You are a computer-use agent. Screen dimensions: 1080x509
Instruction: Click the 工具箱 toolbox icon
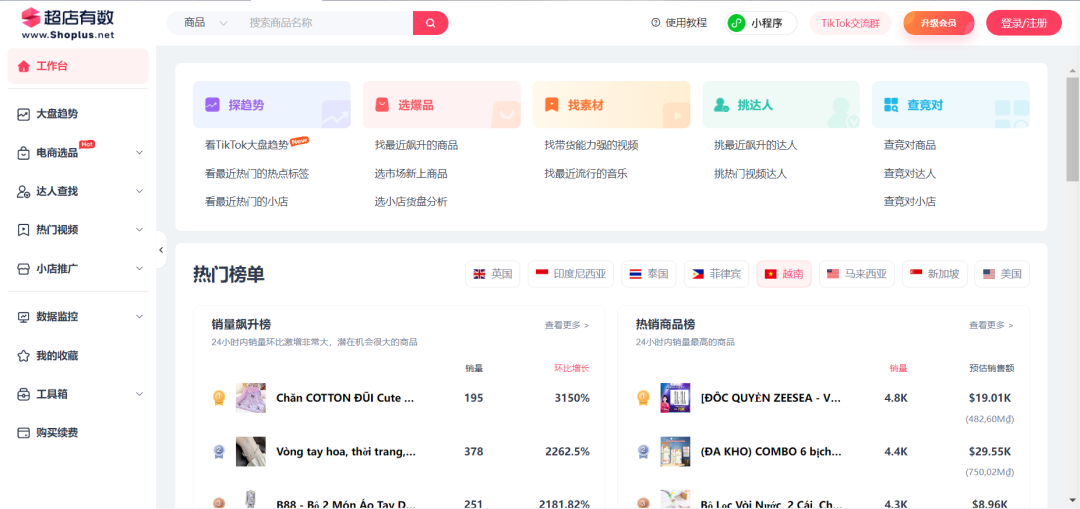(x=24, y=395)
